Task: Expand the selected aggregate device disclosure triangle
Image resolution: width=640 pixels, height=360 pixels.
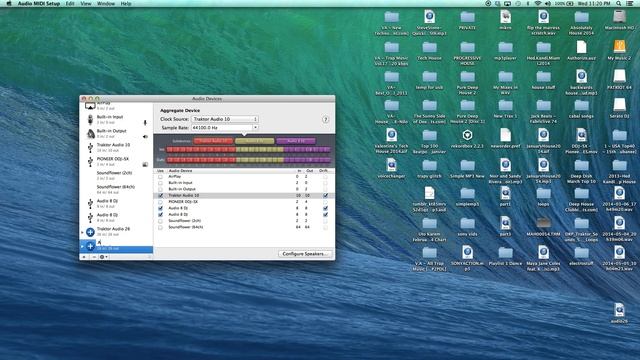Action: (82, 246)
